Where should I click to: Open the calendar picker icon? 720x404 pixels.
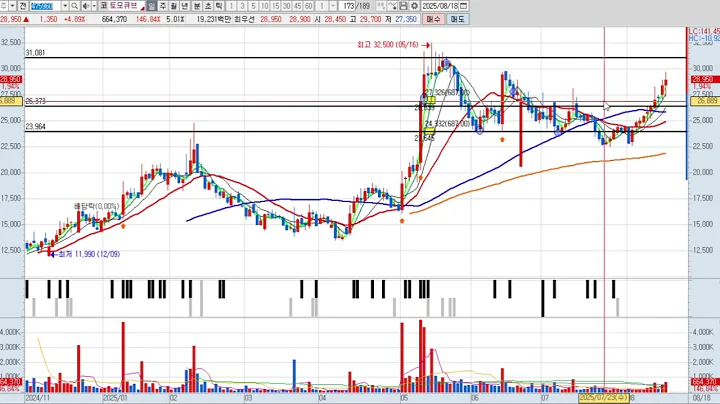pos(464,6)
